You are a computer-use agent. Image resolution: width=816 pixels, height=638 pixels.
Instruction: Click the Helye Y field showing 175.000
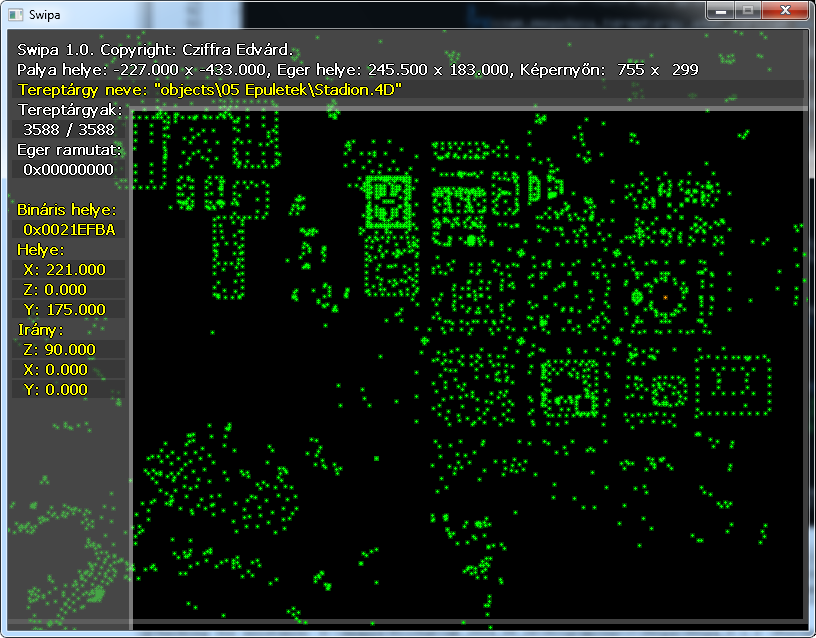(68, 310)
